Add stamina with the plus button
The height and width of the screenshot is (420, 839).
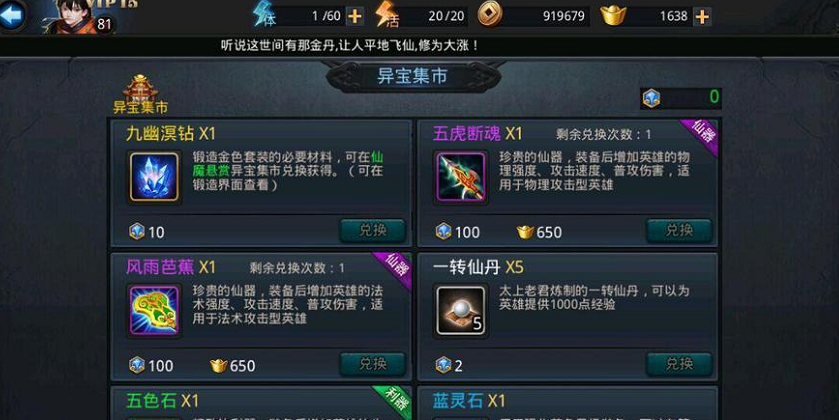354,17
